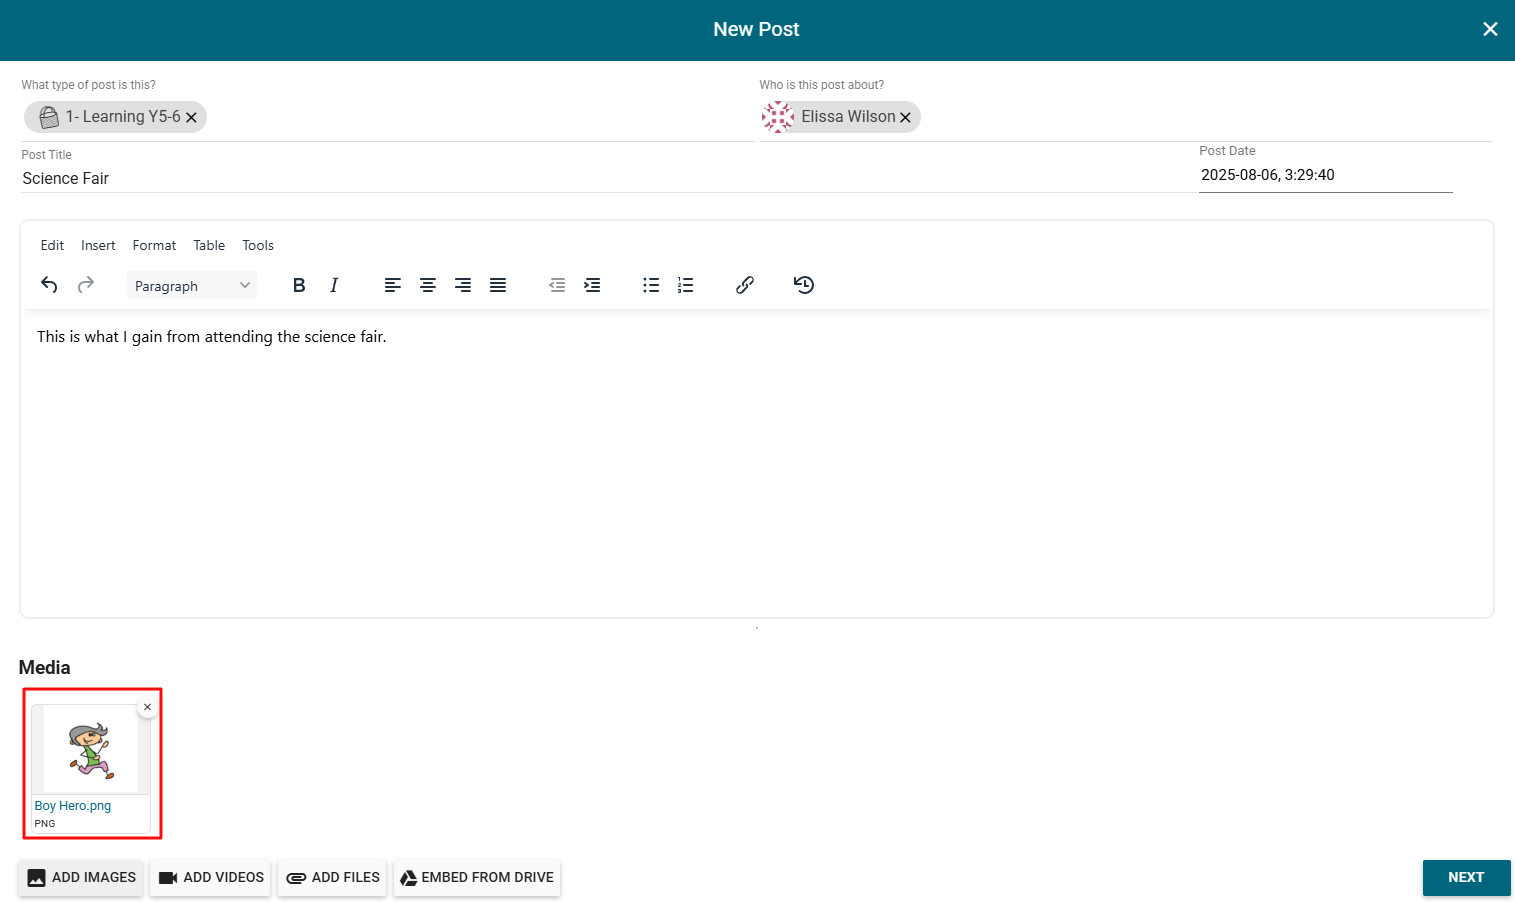Open the restore history icon
Viewport: 1515px width, 902px height.
804,285
